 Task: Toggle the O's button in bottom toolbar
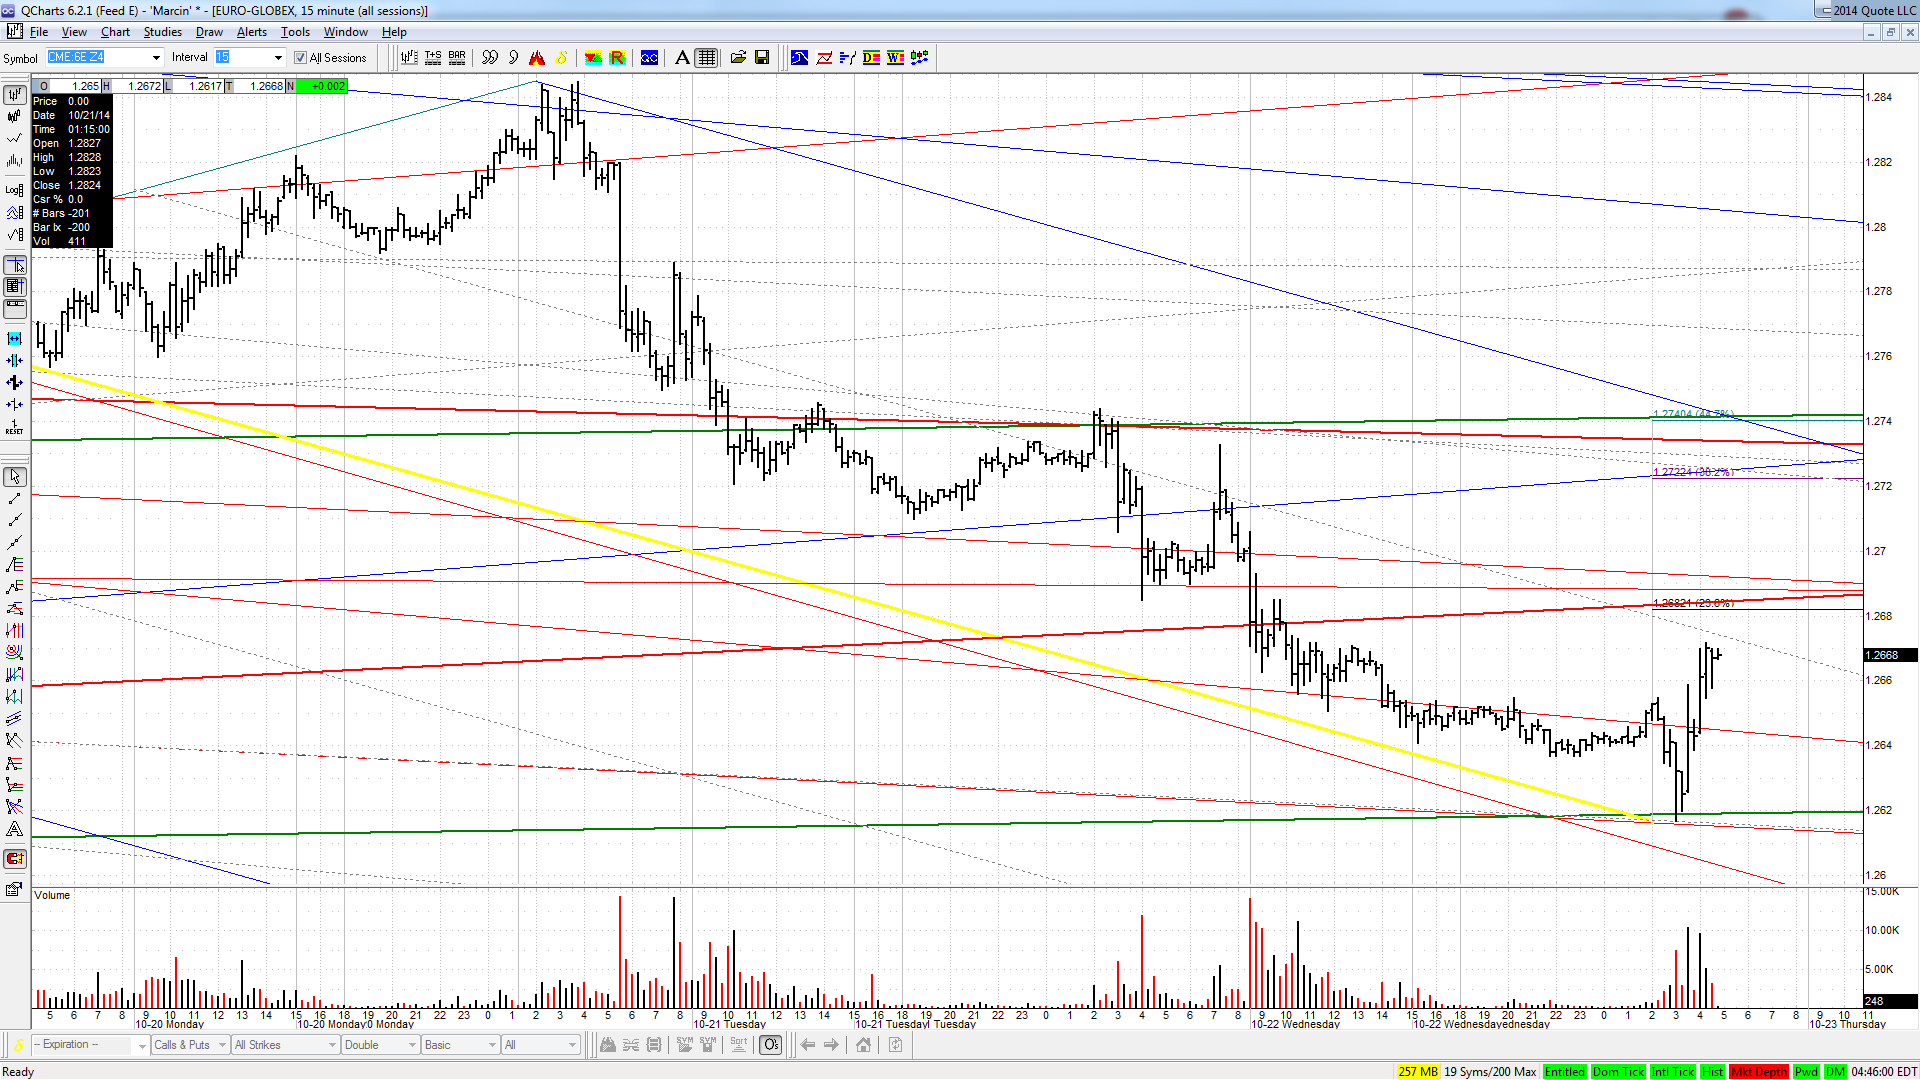coord(771,1045)
